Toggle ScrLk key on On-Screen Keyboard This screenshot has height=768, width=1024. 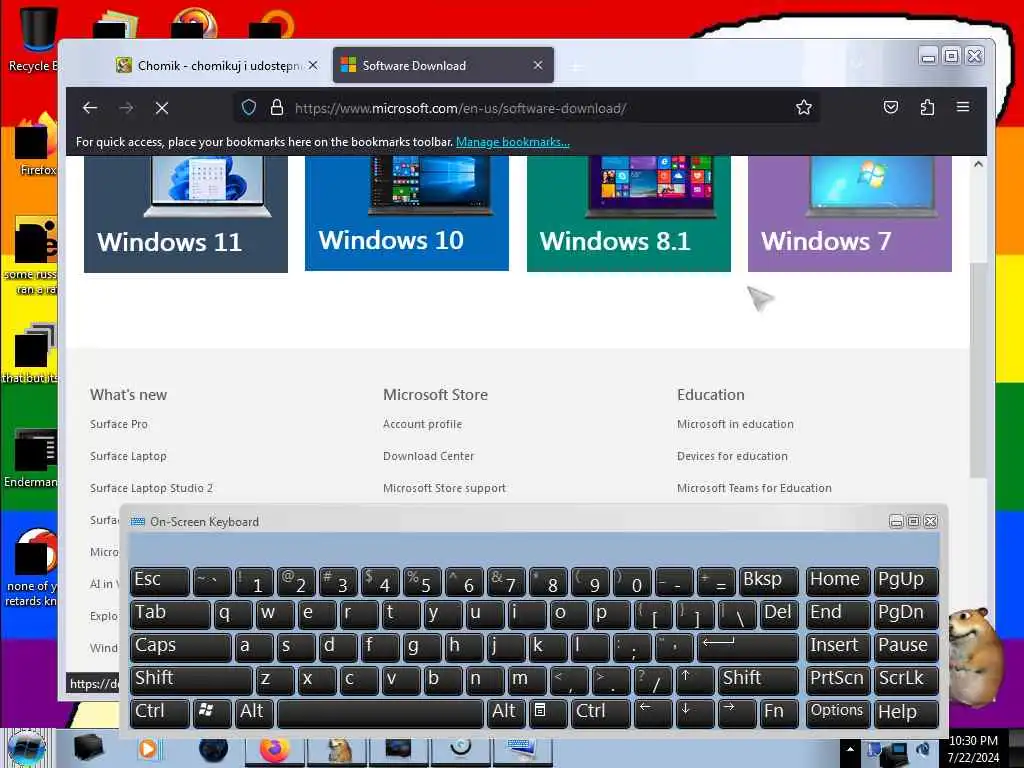pyautogui.click(x=905, y=680)
